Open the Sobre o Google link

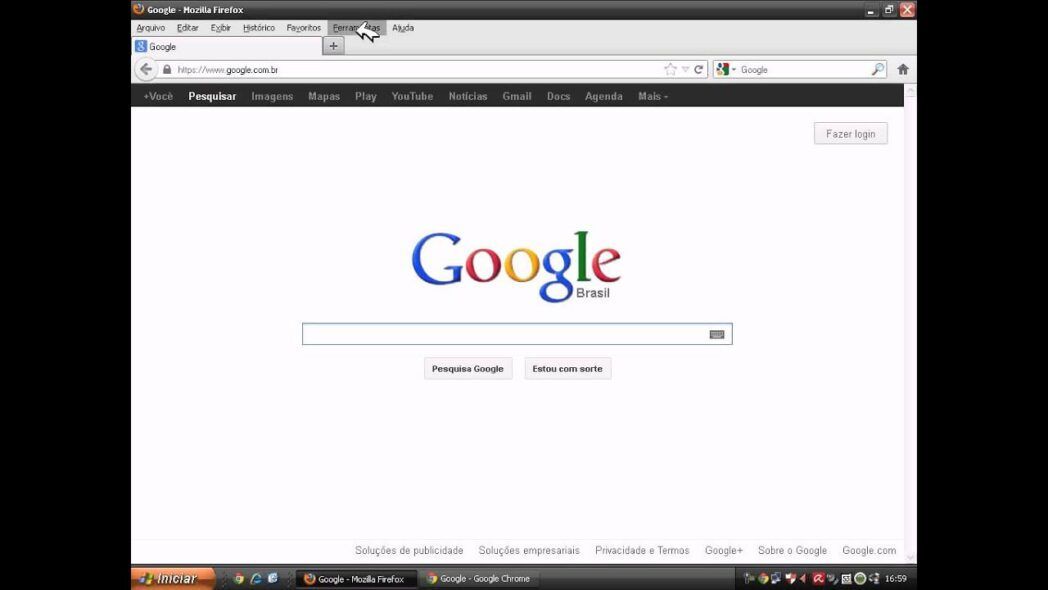click(792, 551)
